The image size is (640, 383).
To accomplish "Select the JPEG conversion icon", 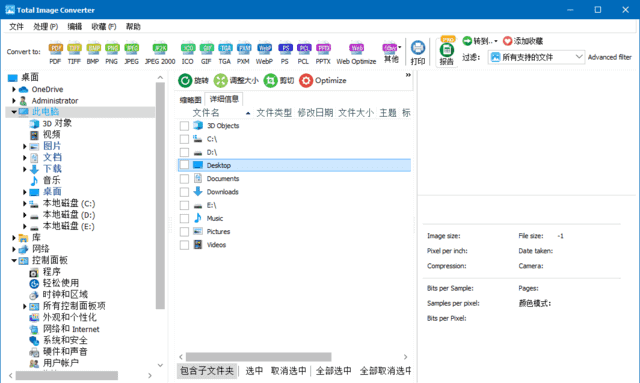I will [x=131, y=53].
